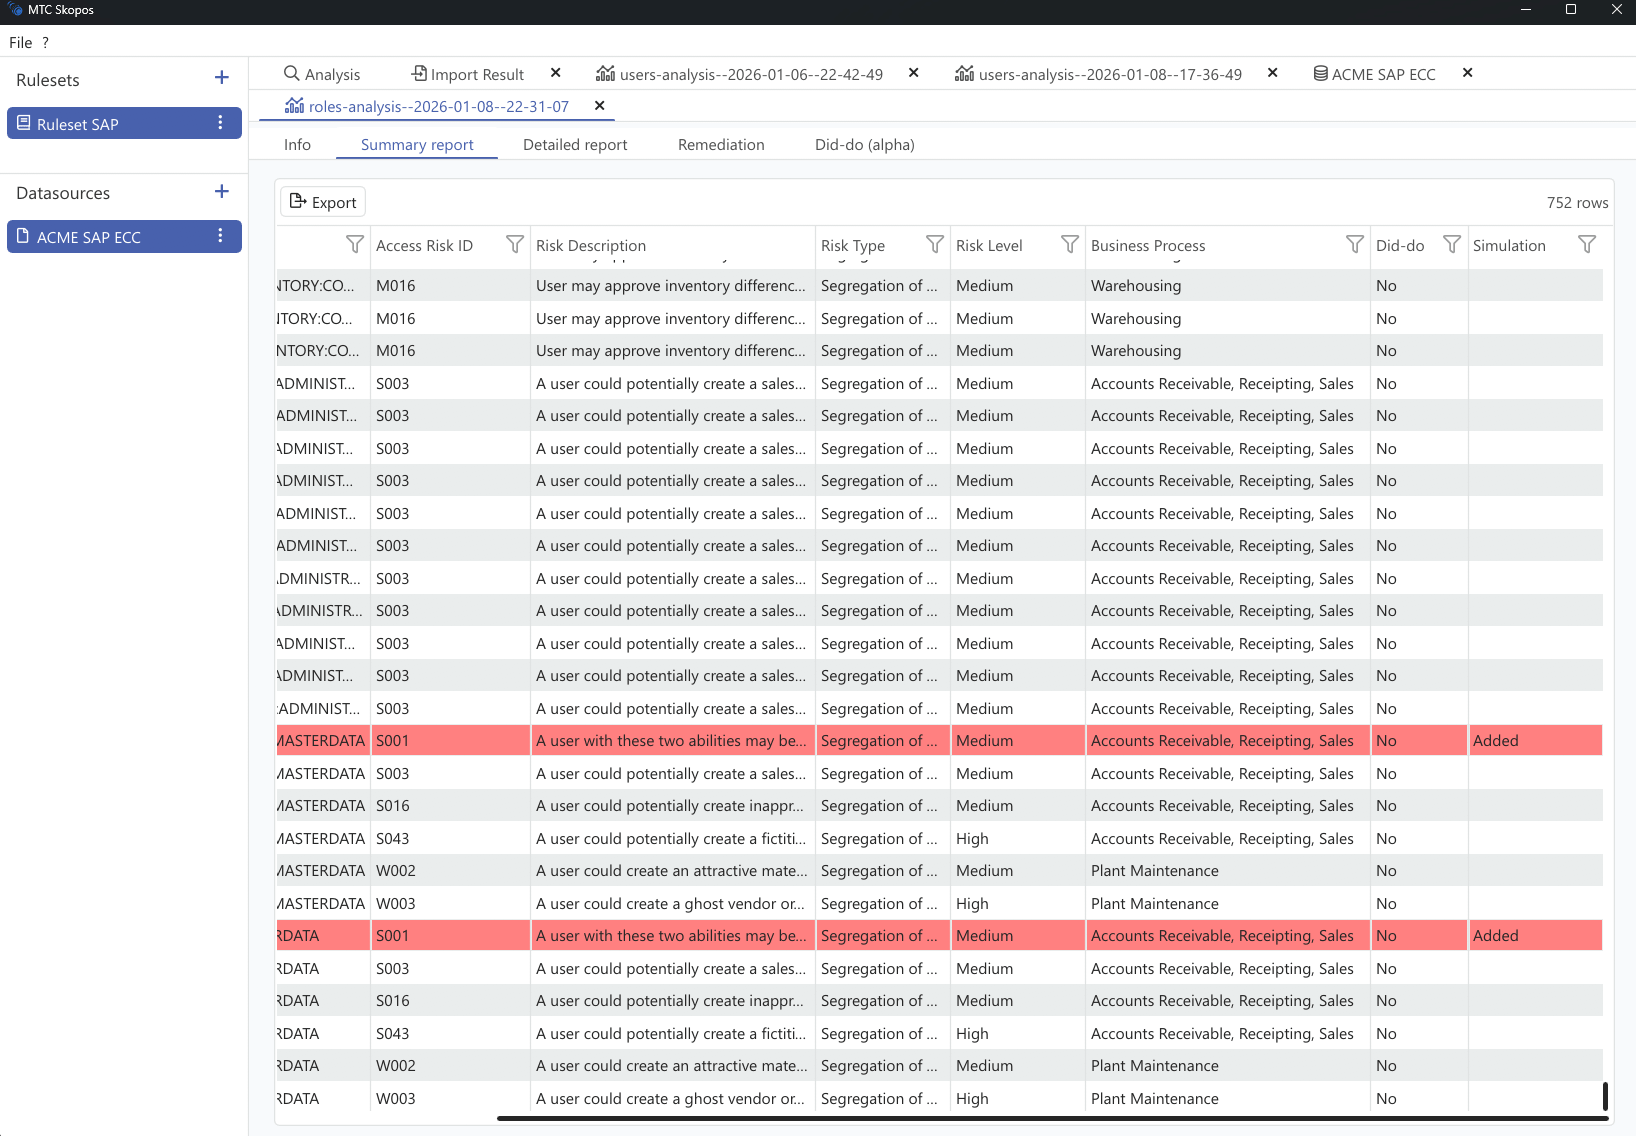Image resolution: width=1636 pixels, height=1136 pixels.
Task: Open ACME SAP ECC datasource options menu
Action: (x=220, y=236)
